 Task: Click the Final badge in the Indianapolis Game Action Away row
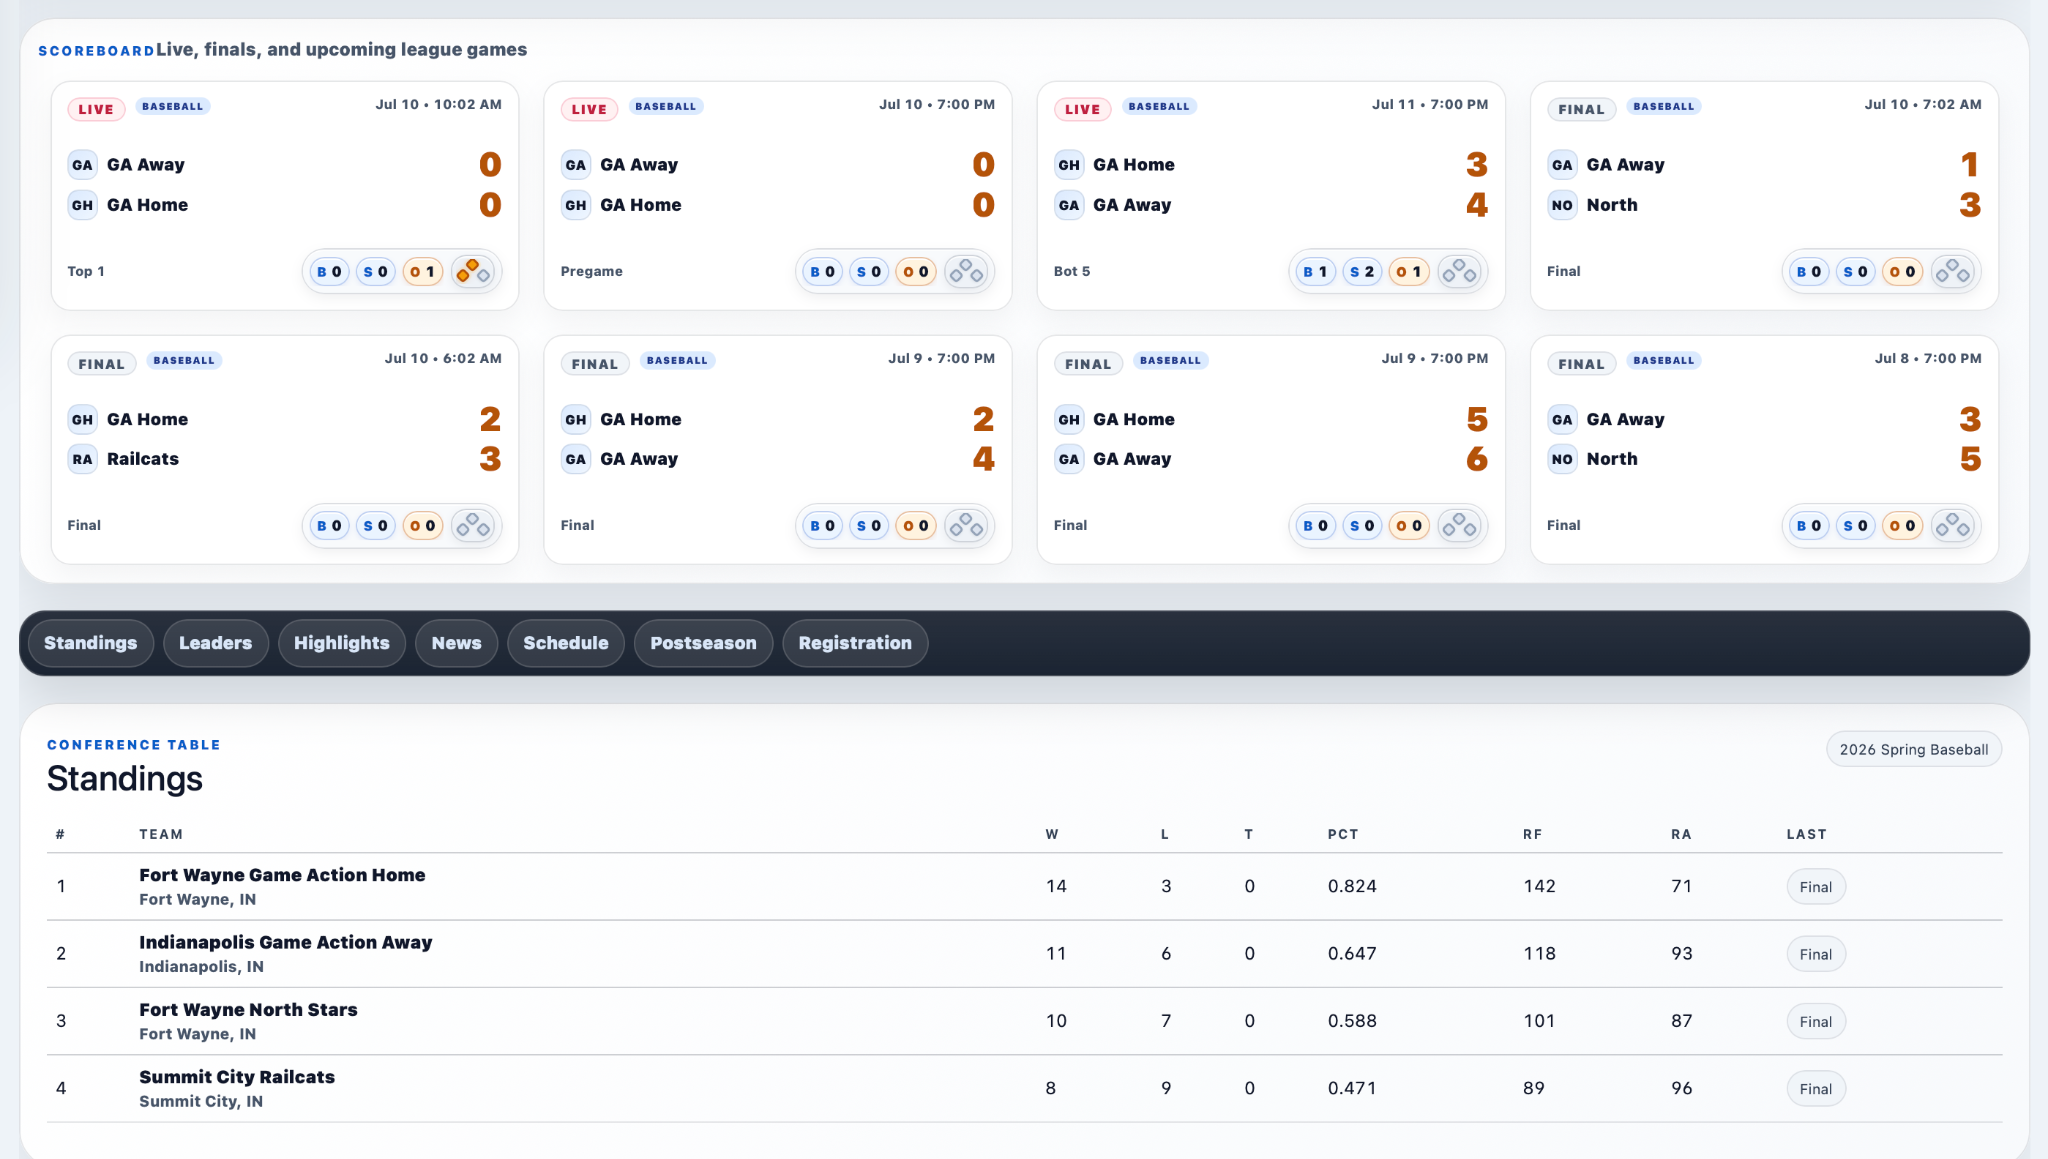(x=1816, y=954)
